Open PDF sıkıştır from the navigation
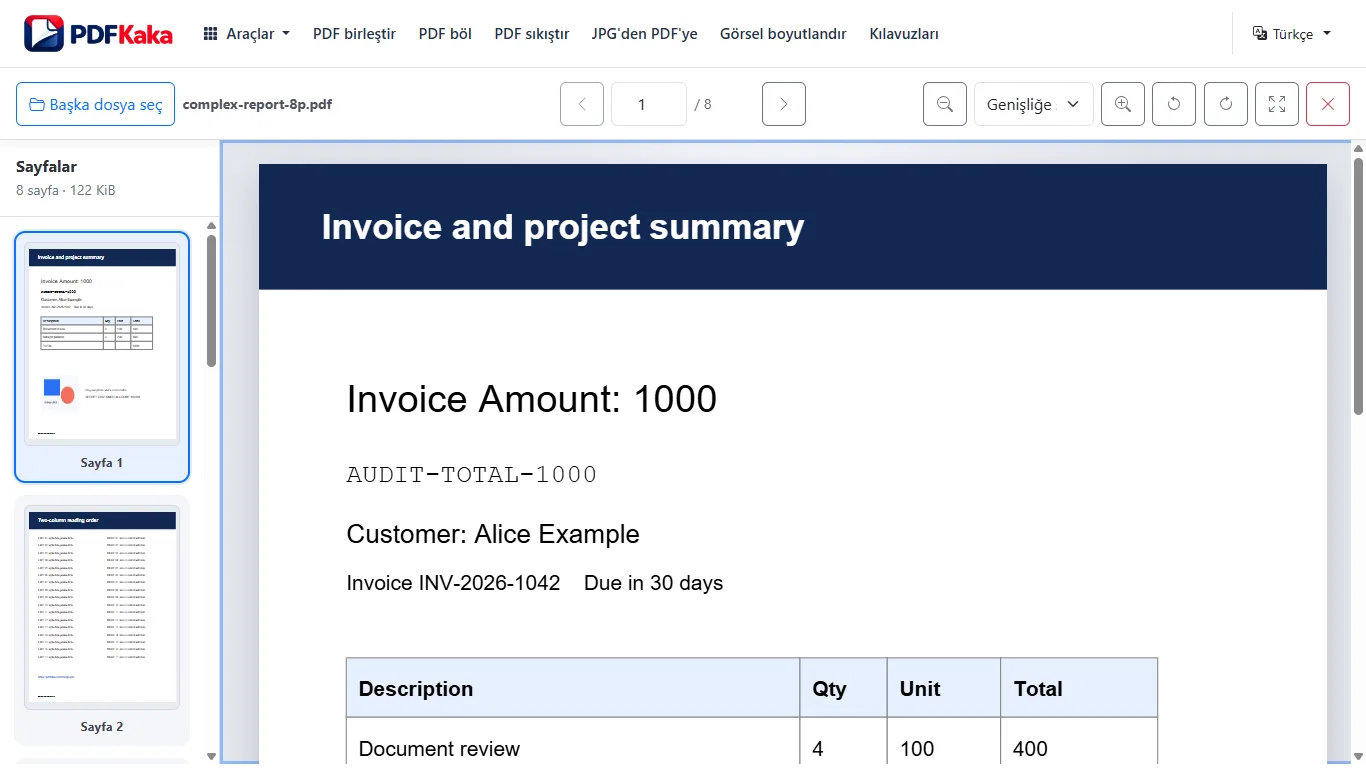The height and width of the screenshot is (768, 1366). (x=532, y=34)
